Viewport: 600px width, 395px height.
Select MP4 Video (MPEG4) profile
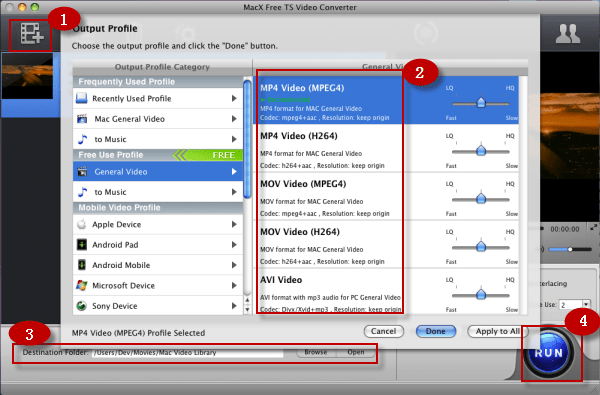[x=386, y=100]
